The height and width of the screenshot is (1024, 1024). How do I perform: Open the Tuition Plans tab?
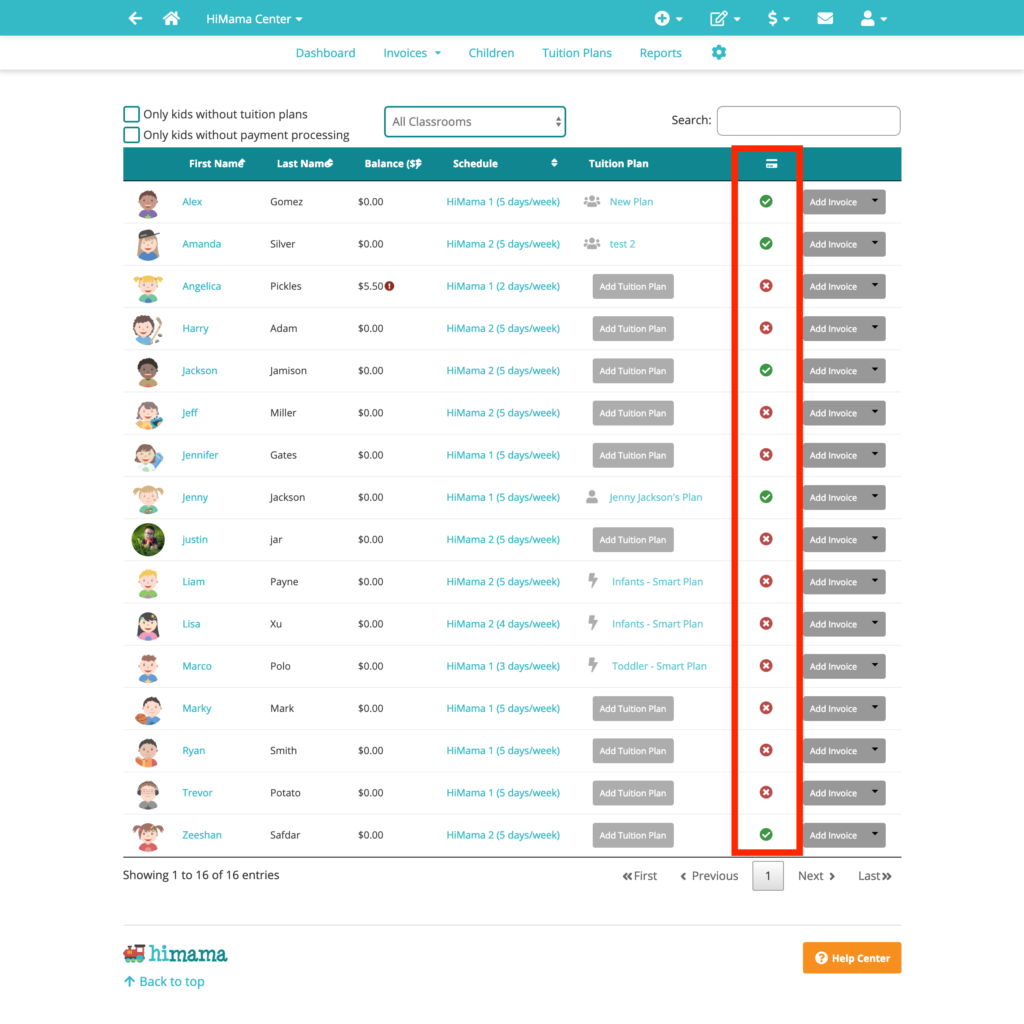tap(577, 53)
